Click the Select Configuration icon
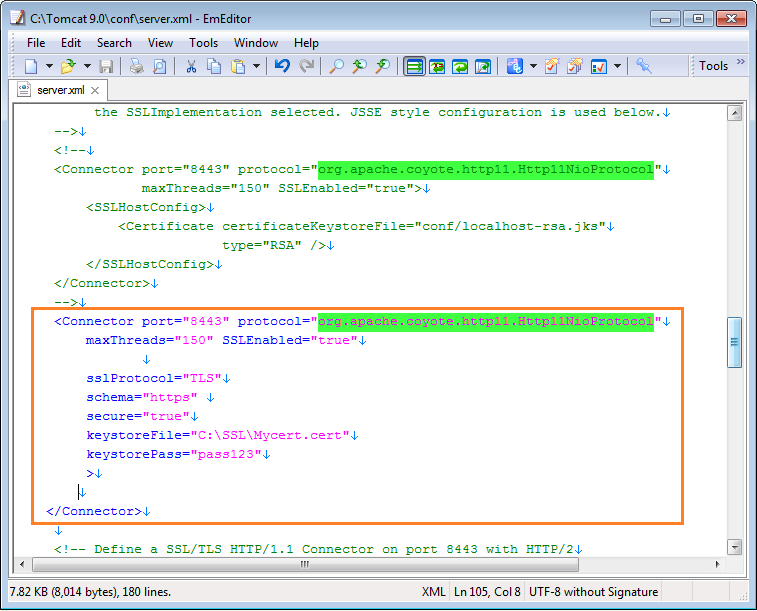Screen dimensions: 757x611 click(x=515, y=66)
